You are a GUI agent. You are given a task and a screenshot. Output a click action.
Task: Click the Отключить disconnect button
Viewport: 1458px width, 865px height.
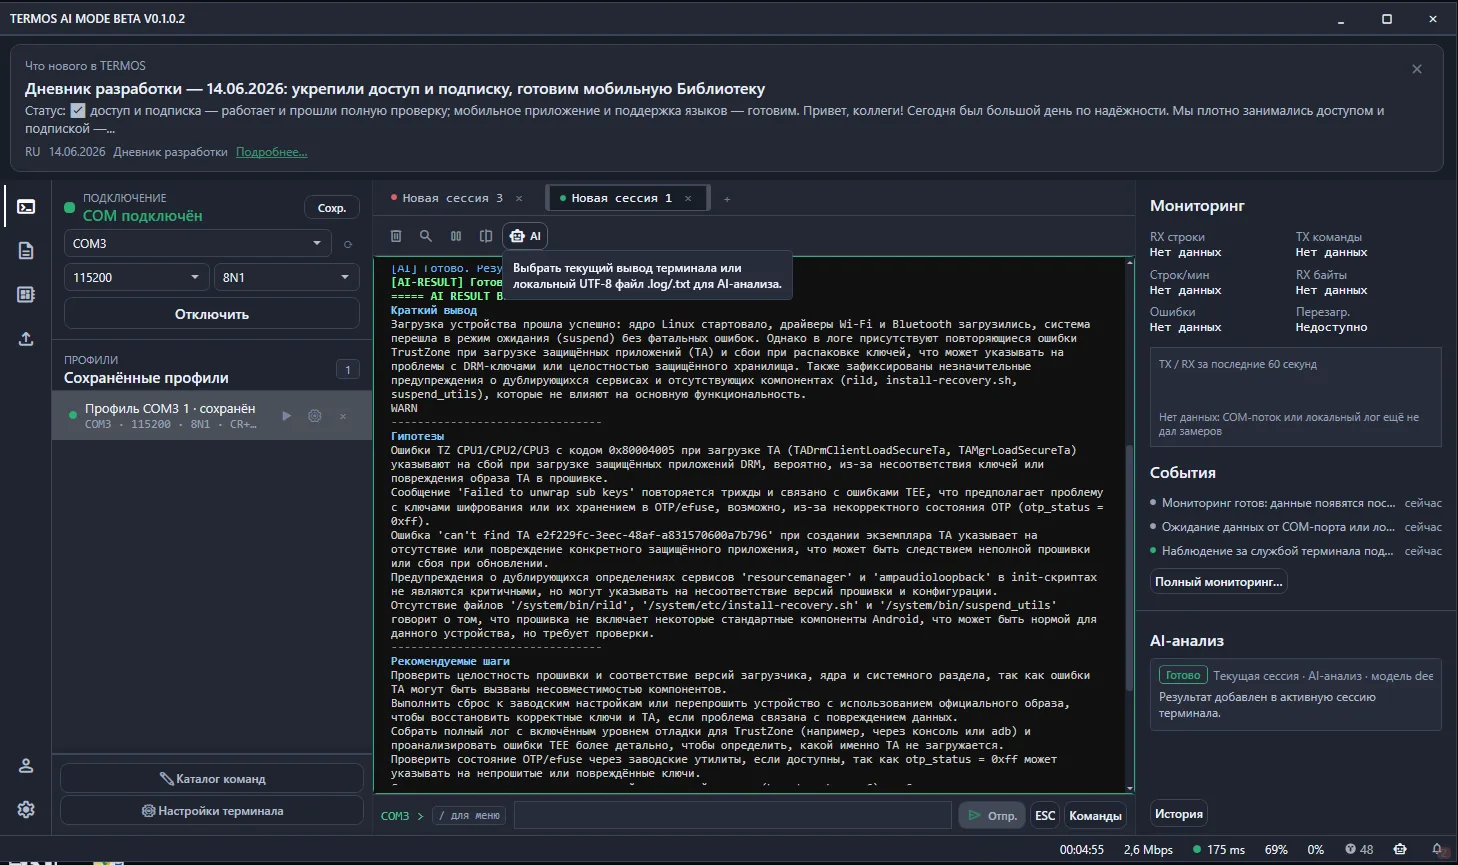(212, 314)
